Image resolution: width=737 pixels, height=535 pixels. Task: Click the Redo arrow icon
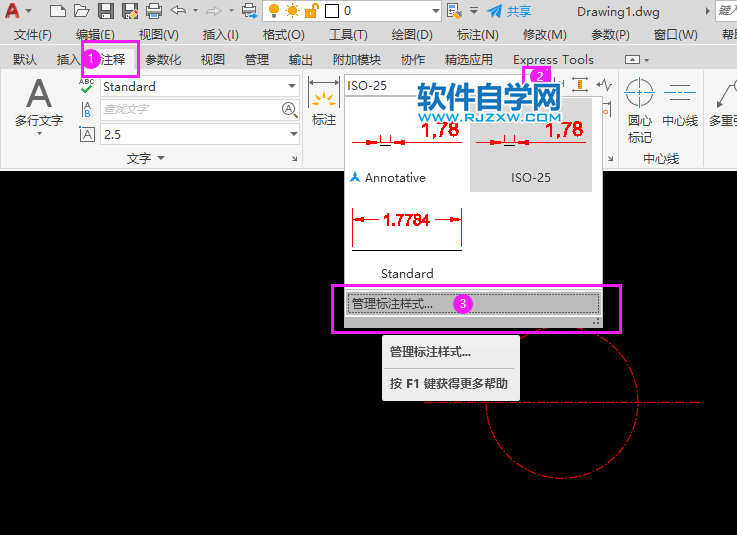point(214,10)
